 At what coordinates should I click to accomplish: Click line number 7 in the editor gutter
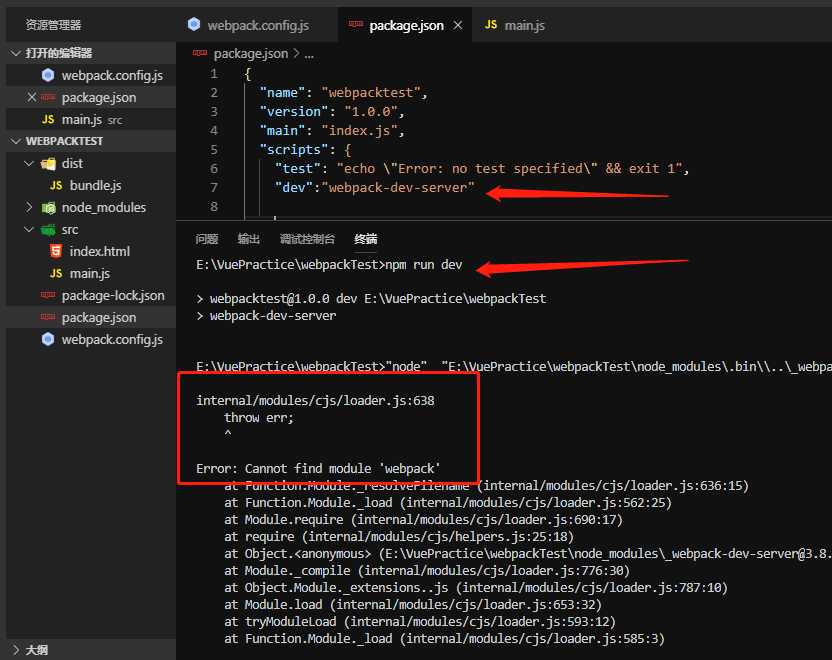point(214,187)
